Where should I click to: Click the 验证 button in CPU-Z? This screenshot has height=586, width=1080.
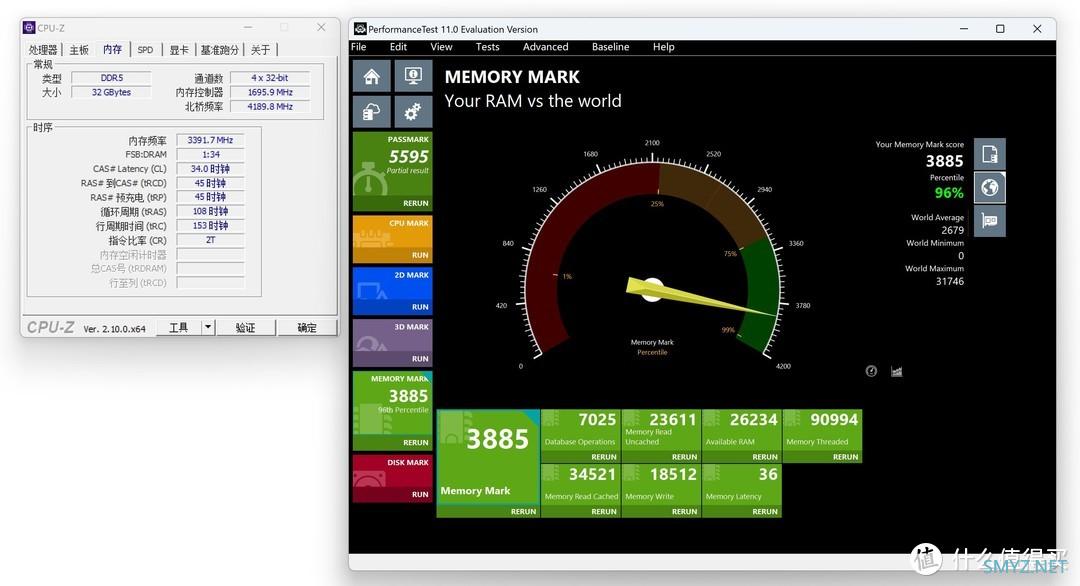[x=245, y=328]
